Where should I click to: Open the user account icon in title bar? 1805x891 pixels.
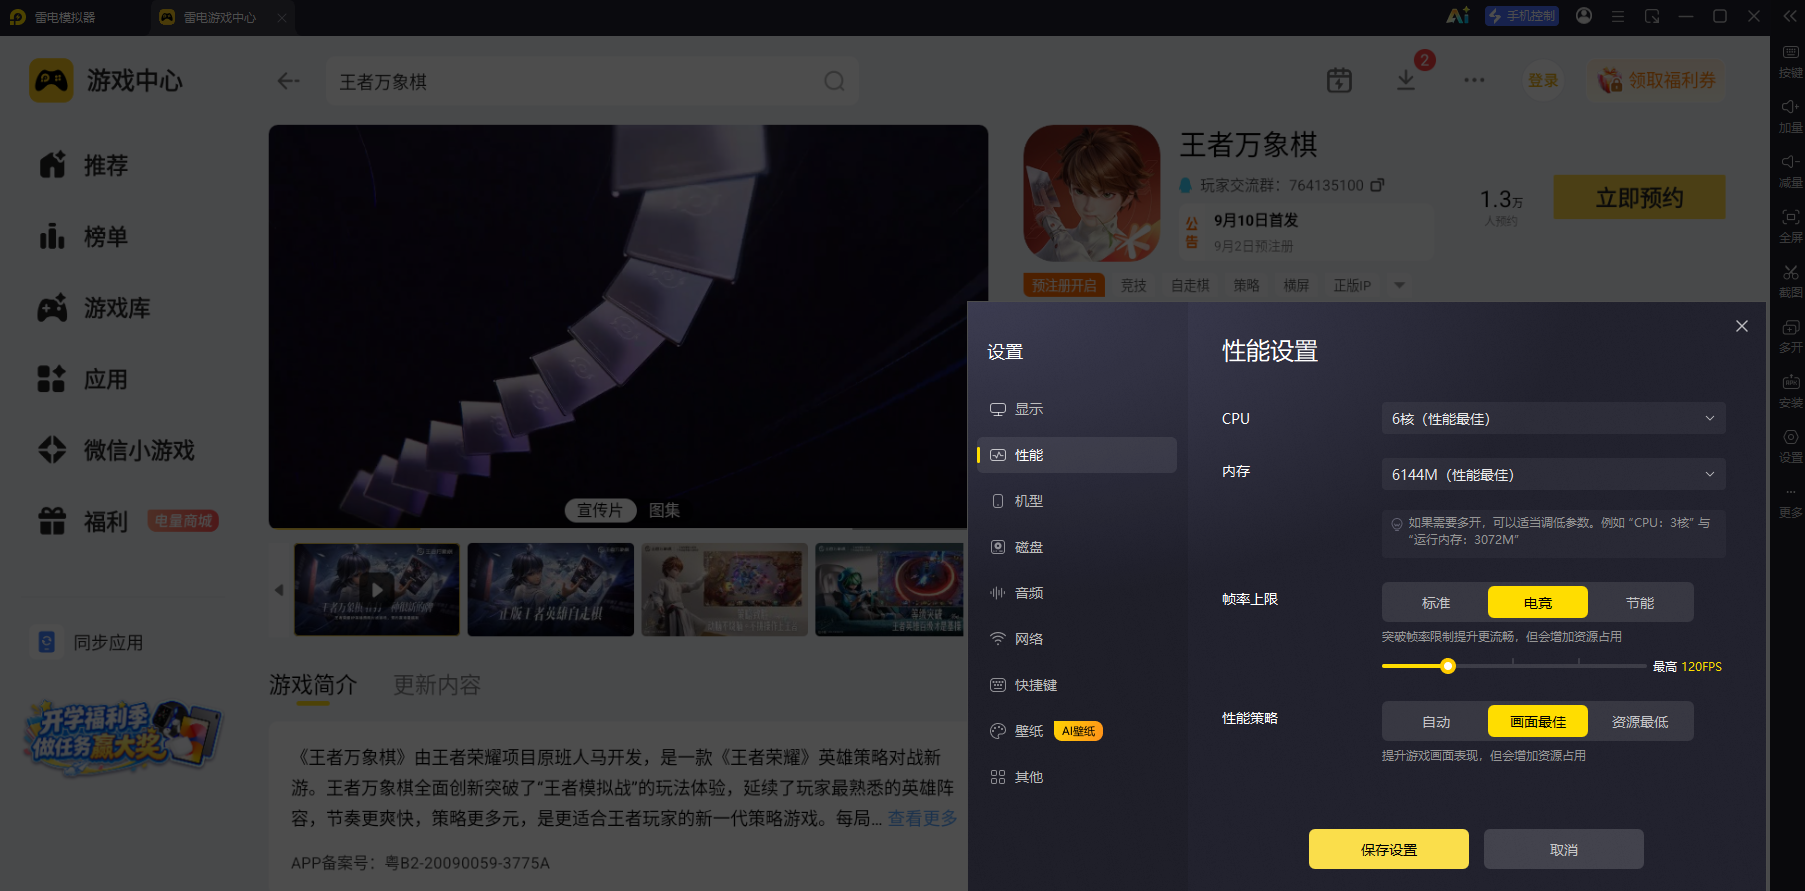click(1584, 16)
